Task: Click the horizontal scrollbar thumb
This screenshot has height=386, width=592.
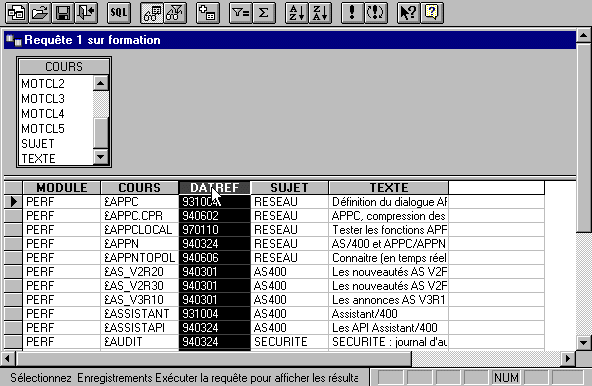Action: click(213, 358)
